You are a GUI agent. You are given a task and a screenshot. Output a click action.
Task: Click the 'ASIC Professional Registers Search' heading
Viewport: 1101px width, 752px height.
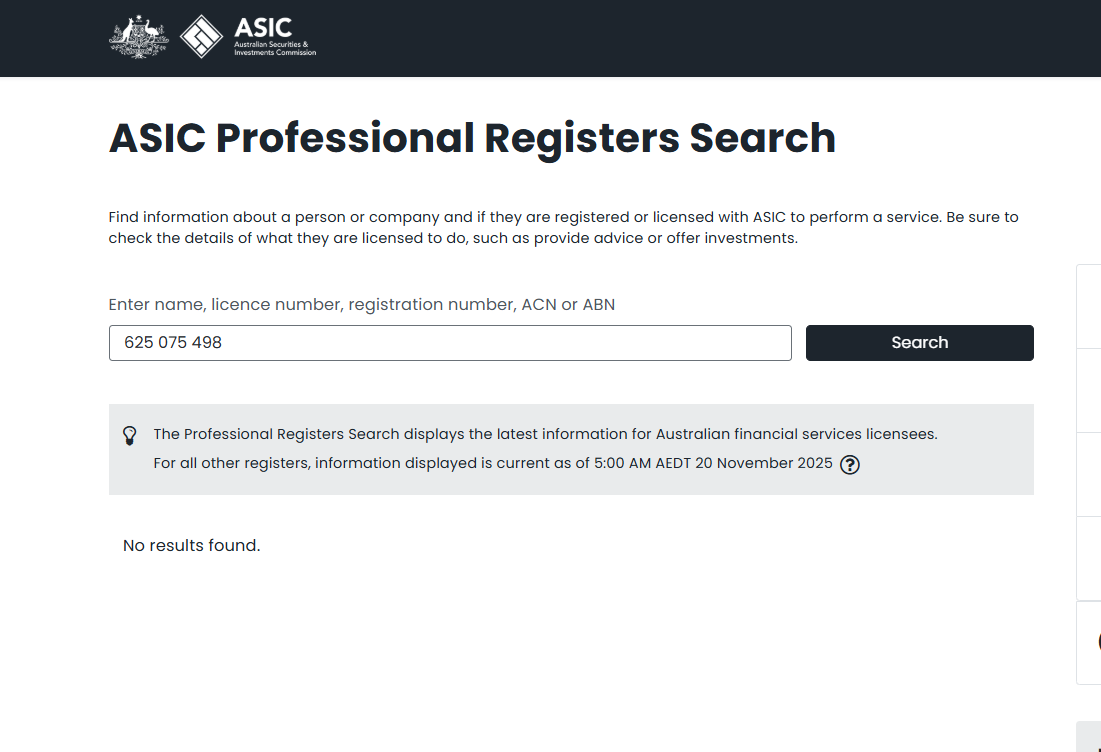coord(472,138)
